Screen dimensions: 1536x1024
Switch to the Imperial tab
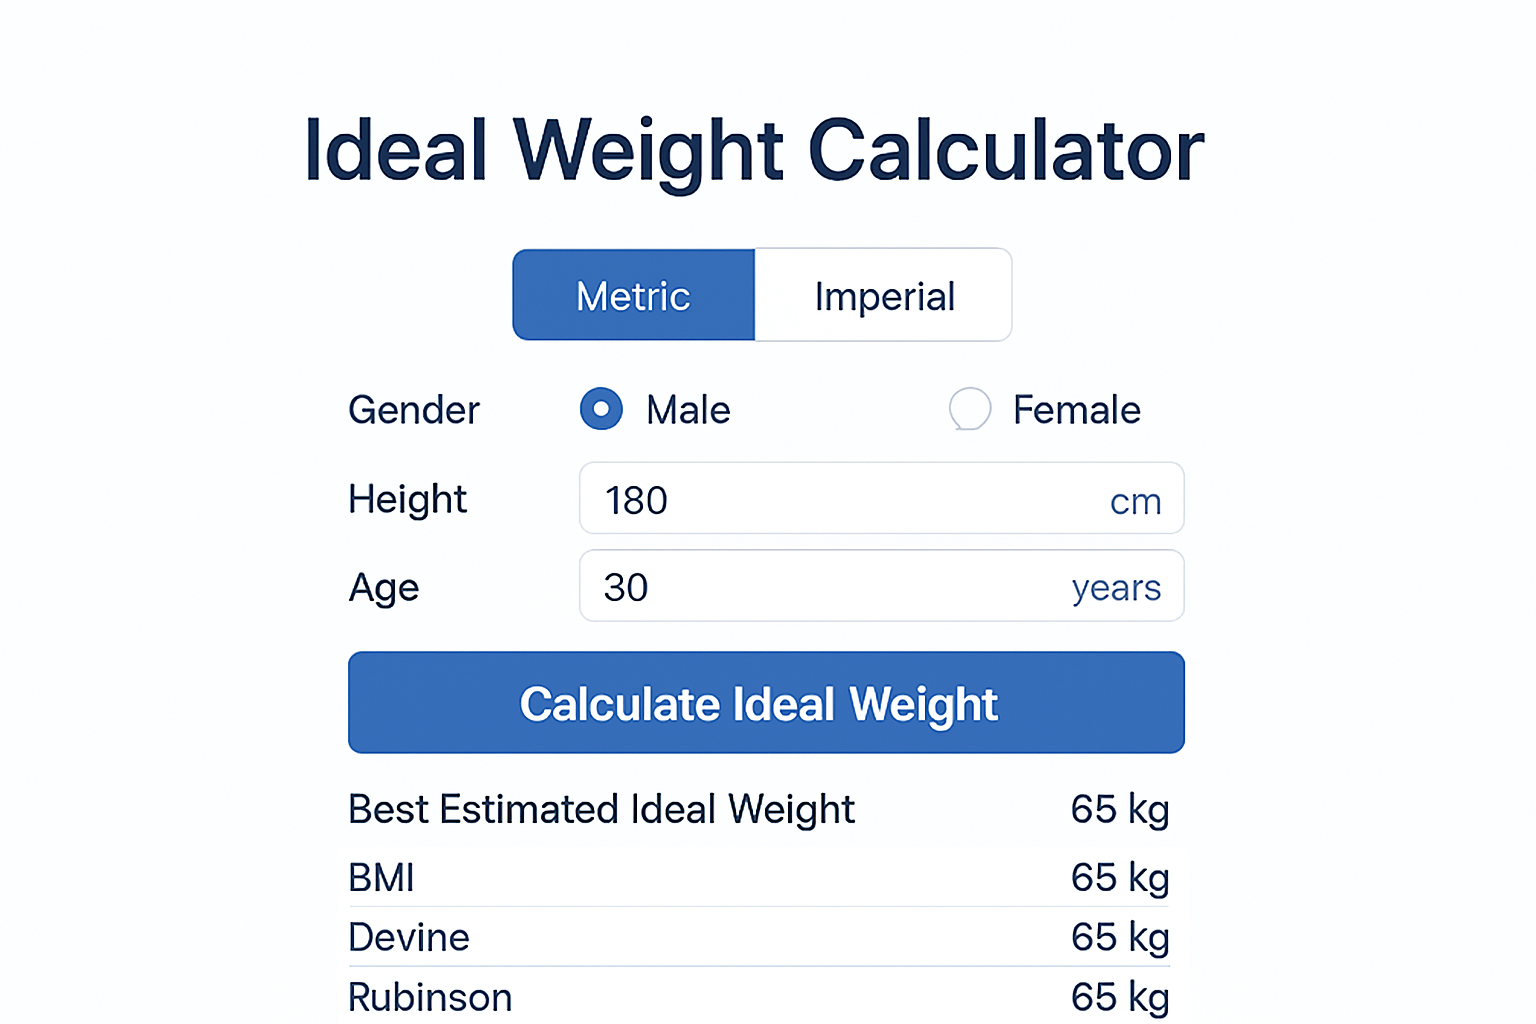[883, 295]
